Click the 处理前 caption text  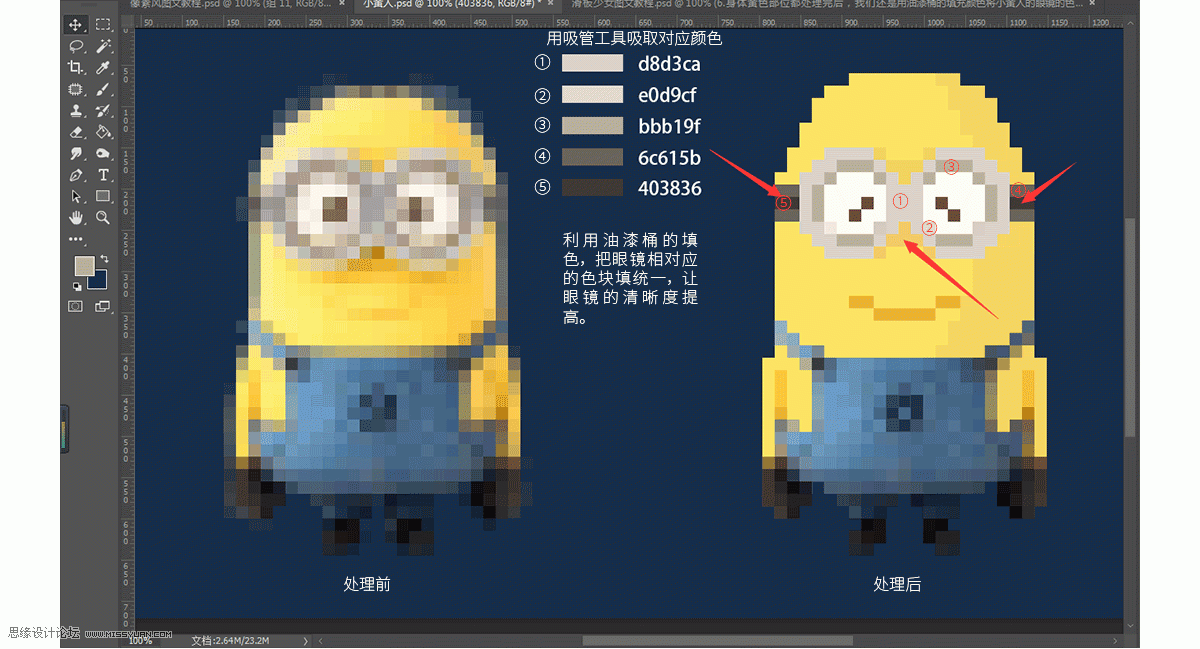coord(367,584)
